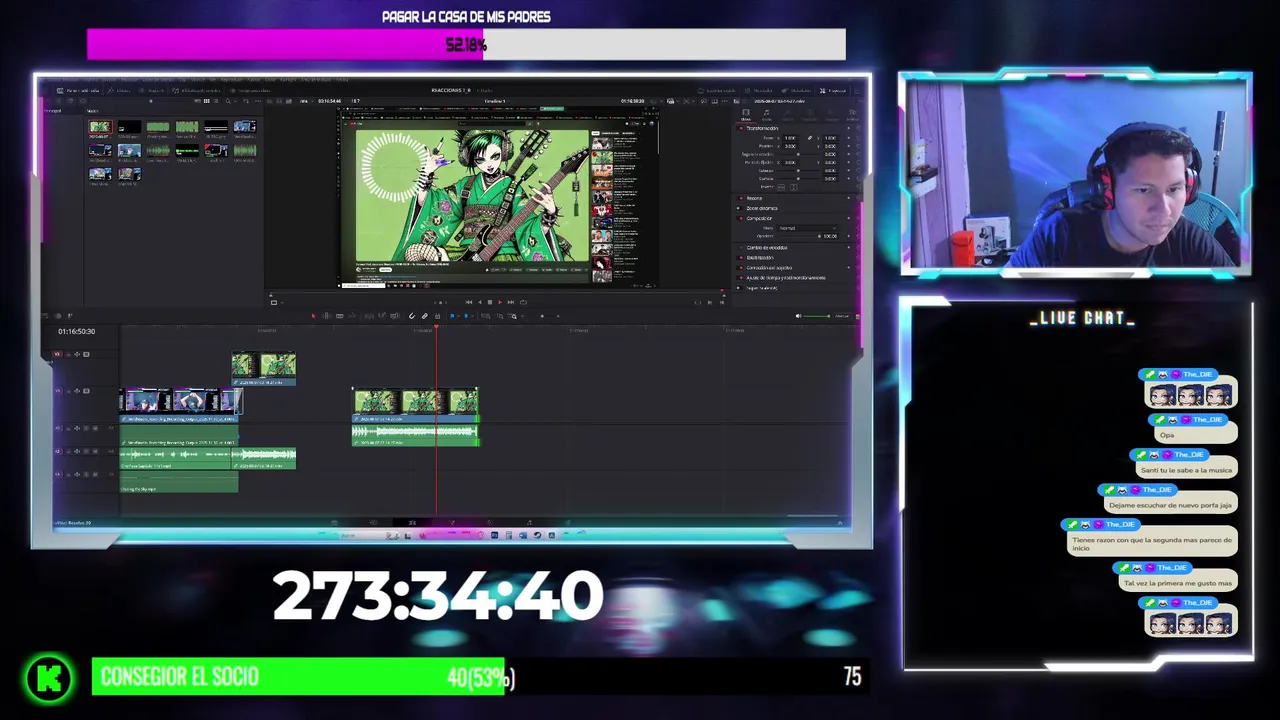Adjust the Opacidad slider
Screen dimensions: 1280x720
tap(800, 236)
